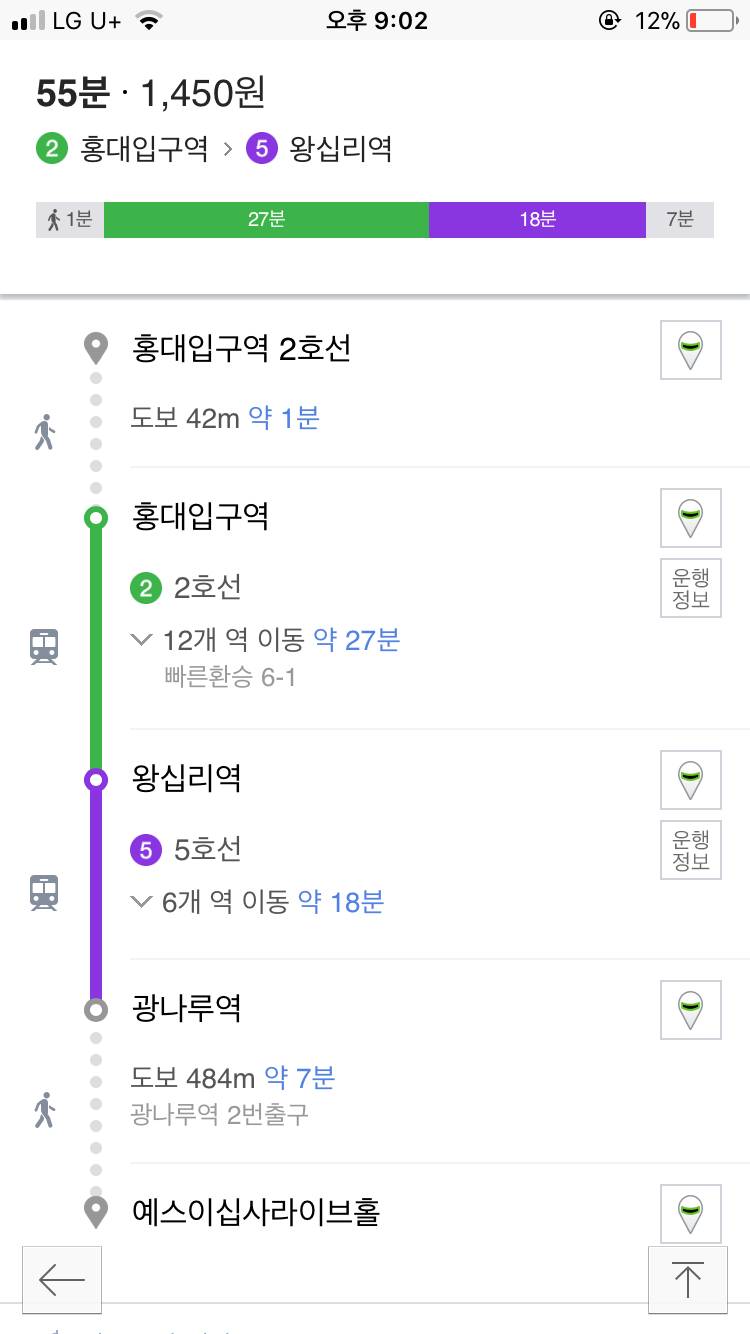Tap the green Line 2 circle badge
The width and height of the screenshot is (750, 1334).
tap(146, 589)
